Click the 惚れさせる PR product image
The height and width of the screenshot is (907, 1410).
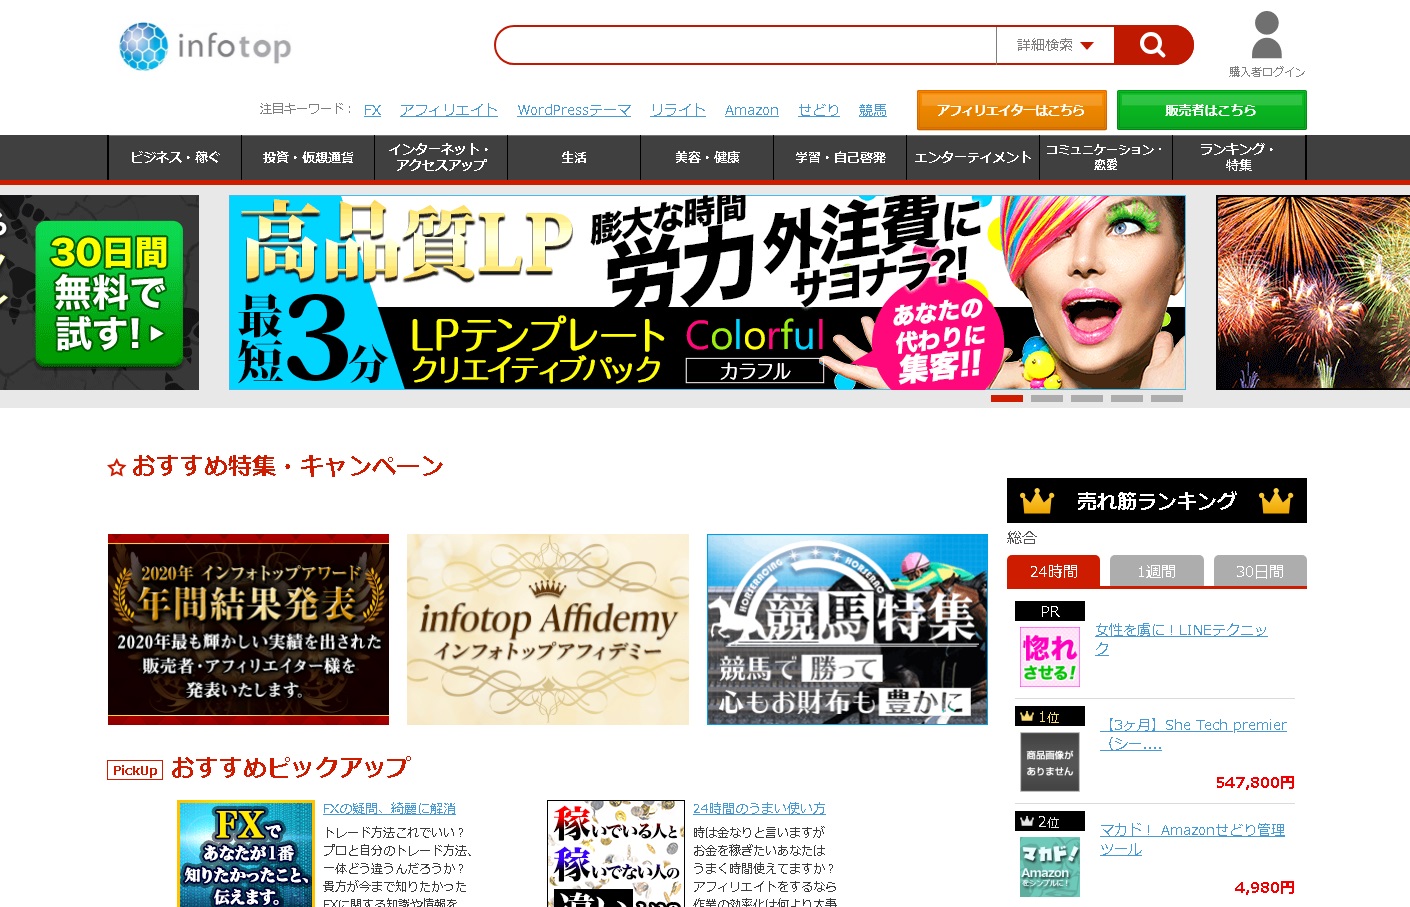(x=1049, y=656)
